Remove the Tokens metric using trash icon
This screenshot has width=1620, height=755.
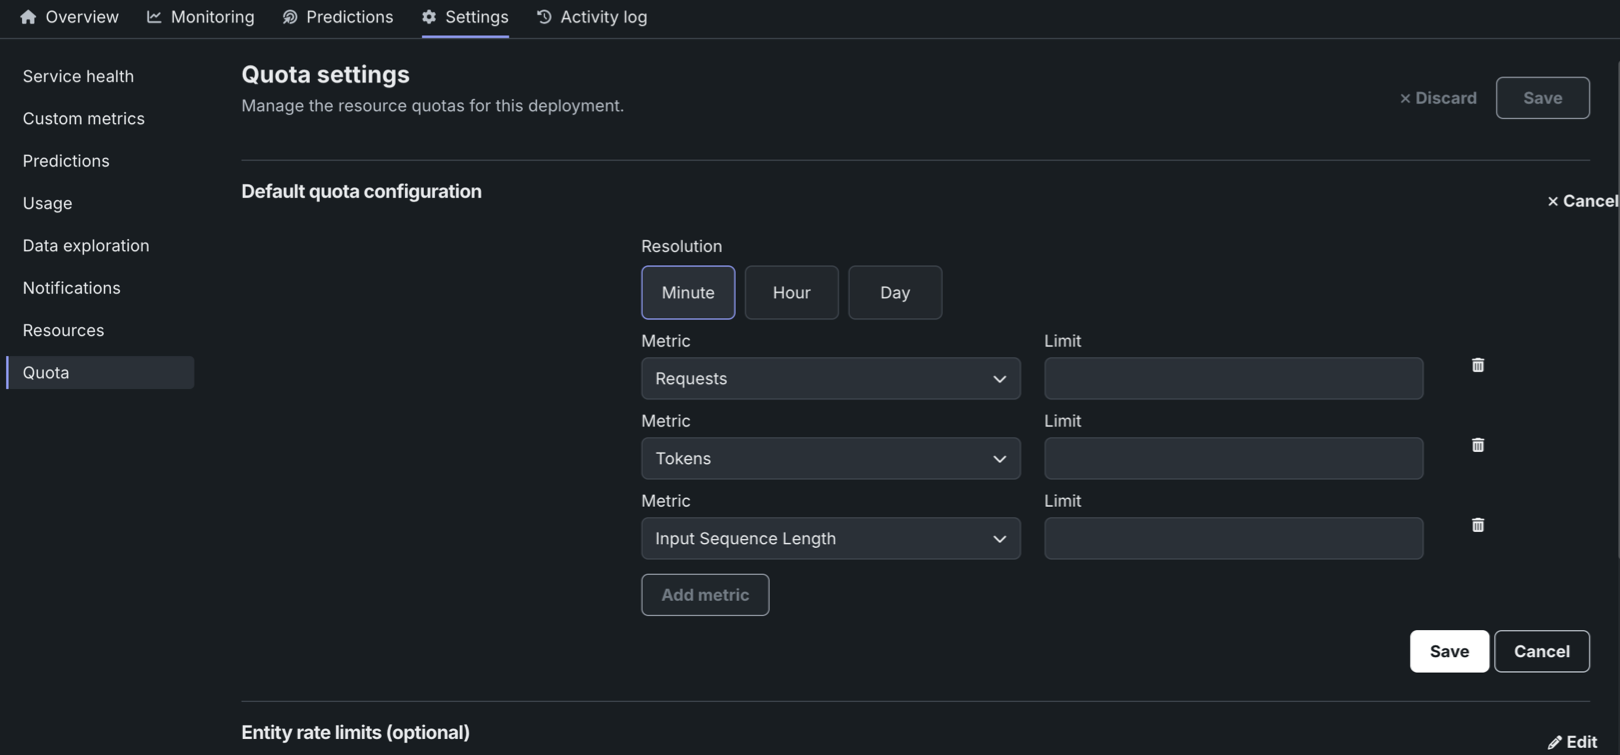pos(1477,445)
